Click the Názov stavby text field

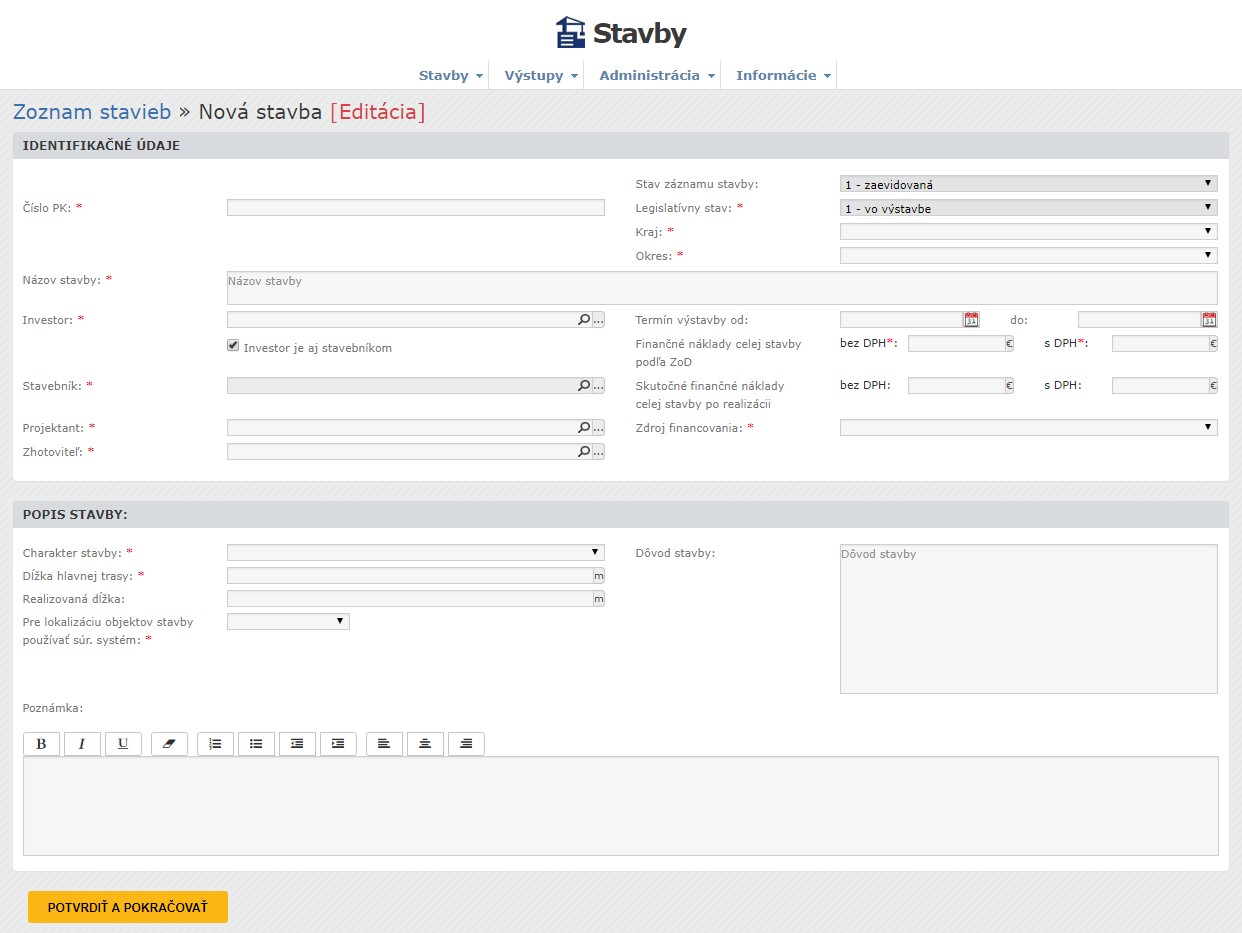coord(722,288)
